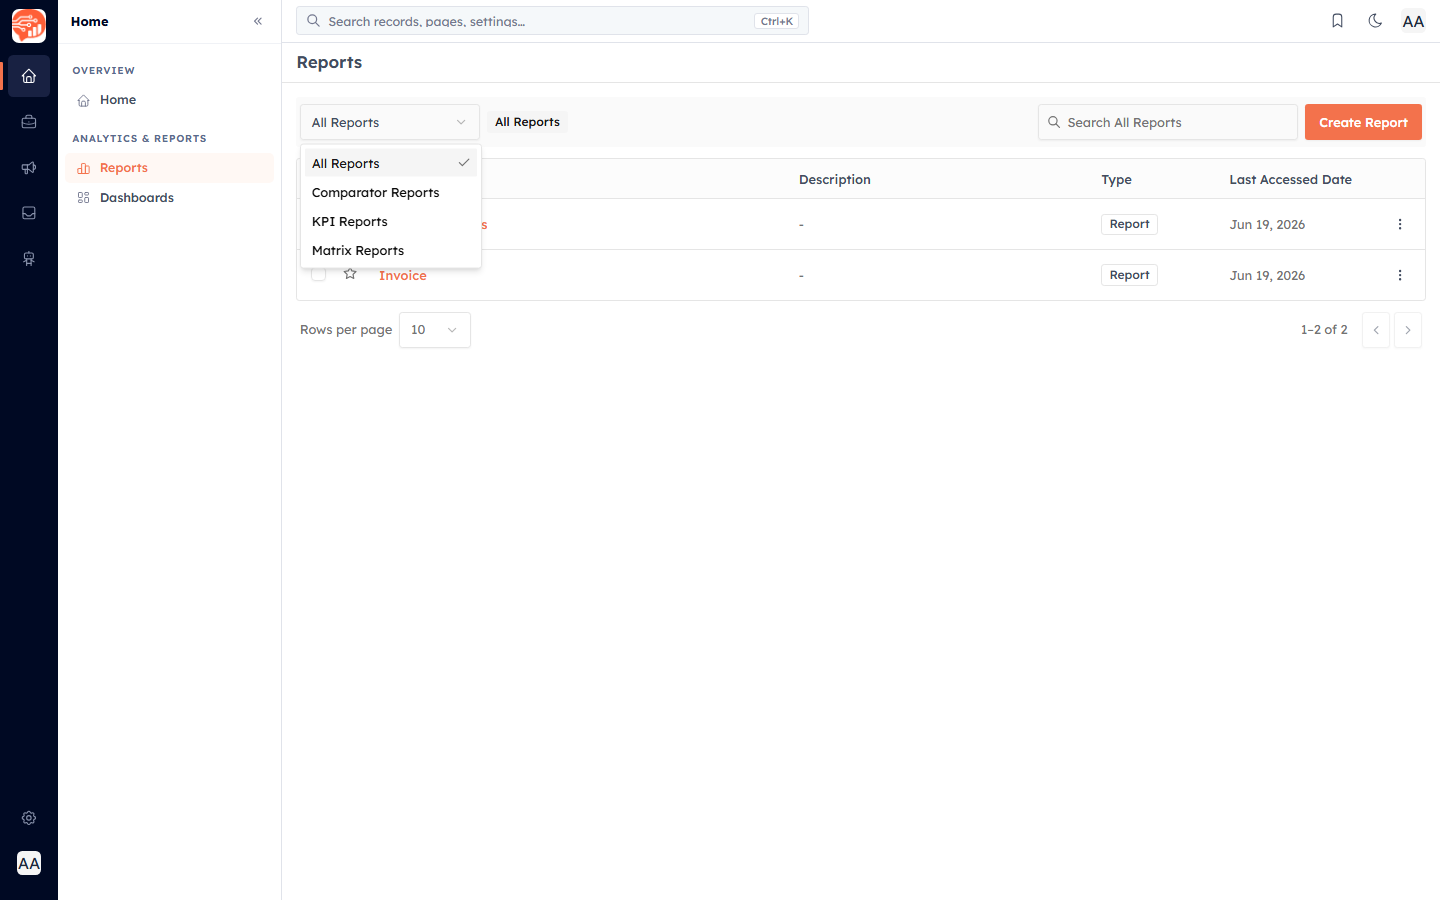This screenshot has height=900, width=1440.
Task: Focus the Search All Reports field
Action: click(x=1168, y=122)
